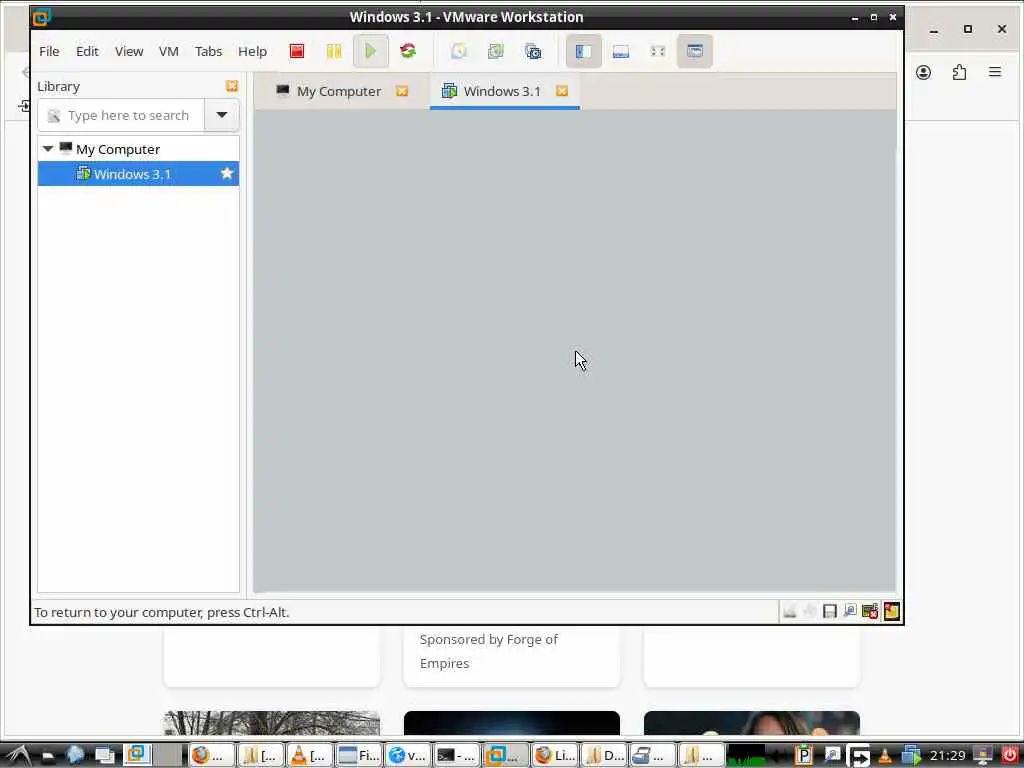Click the VLC task in the taskbar

309,756
